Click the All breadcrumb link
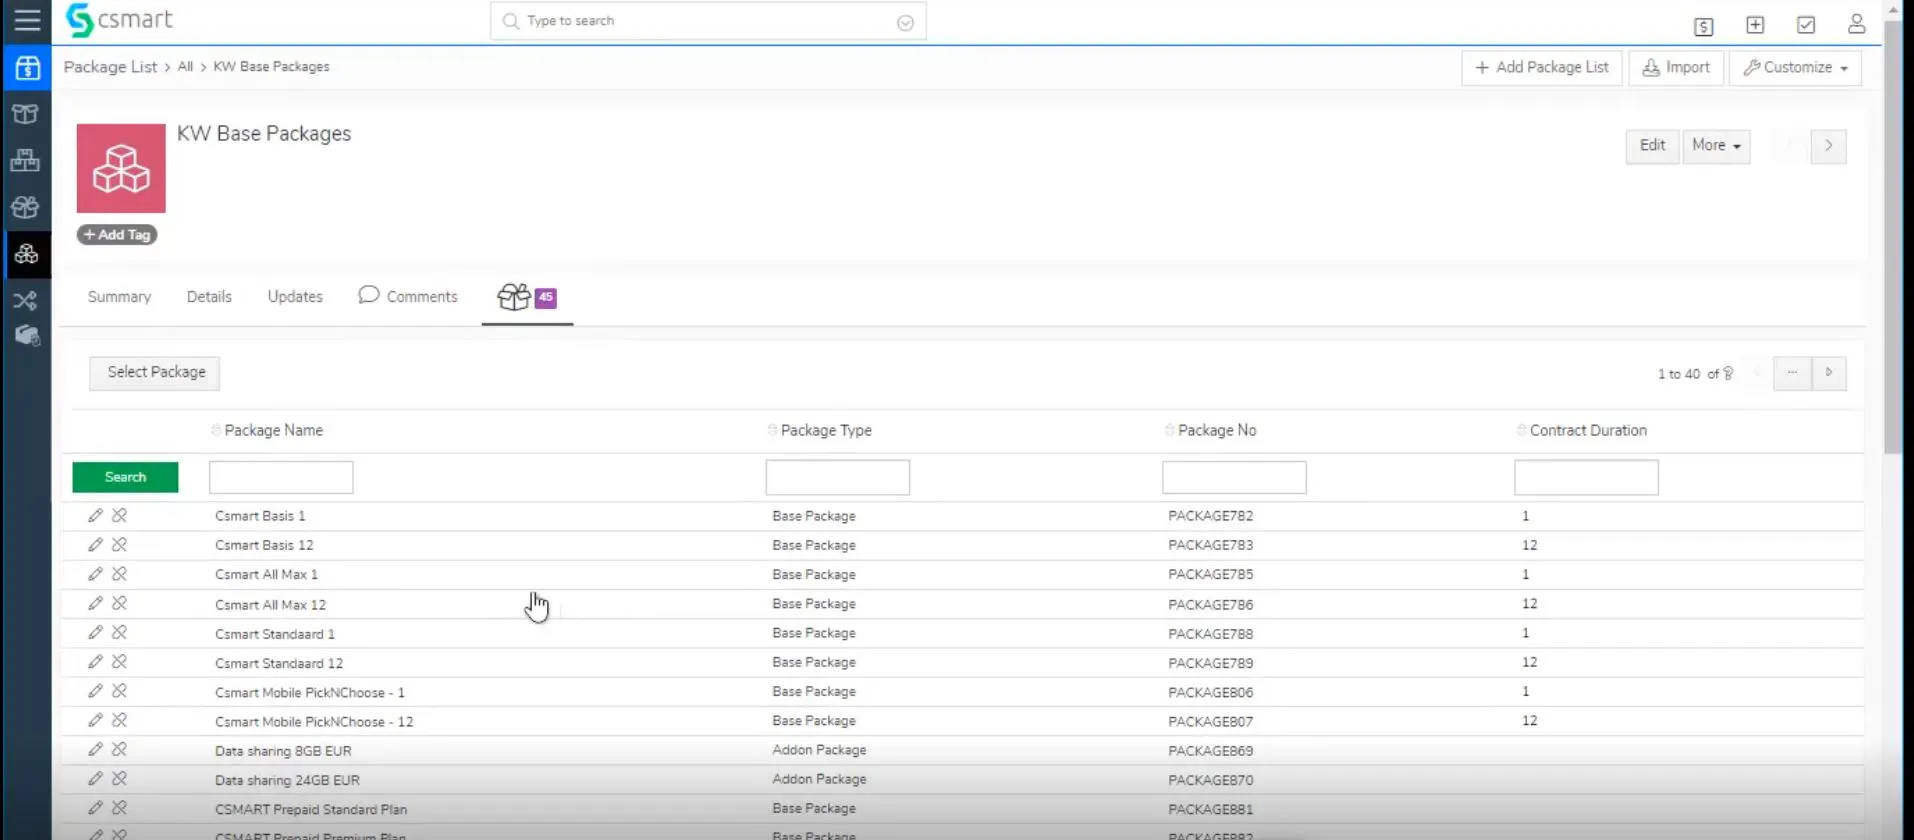The height and width of the screenshot is (840, 1914). [185, 66]
